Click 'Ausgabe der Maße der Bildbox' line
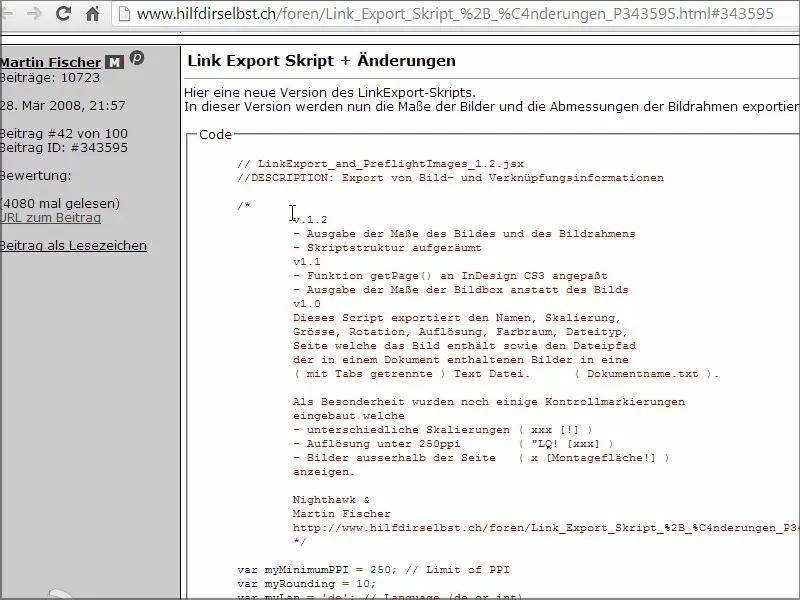Viewport: 800px width, 600px height. [461, 290]
